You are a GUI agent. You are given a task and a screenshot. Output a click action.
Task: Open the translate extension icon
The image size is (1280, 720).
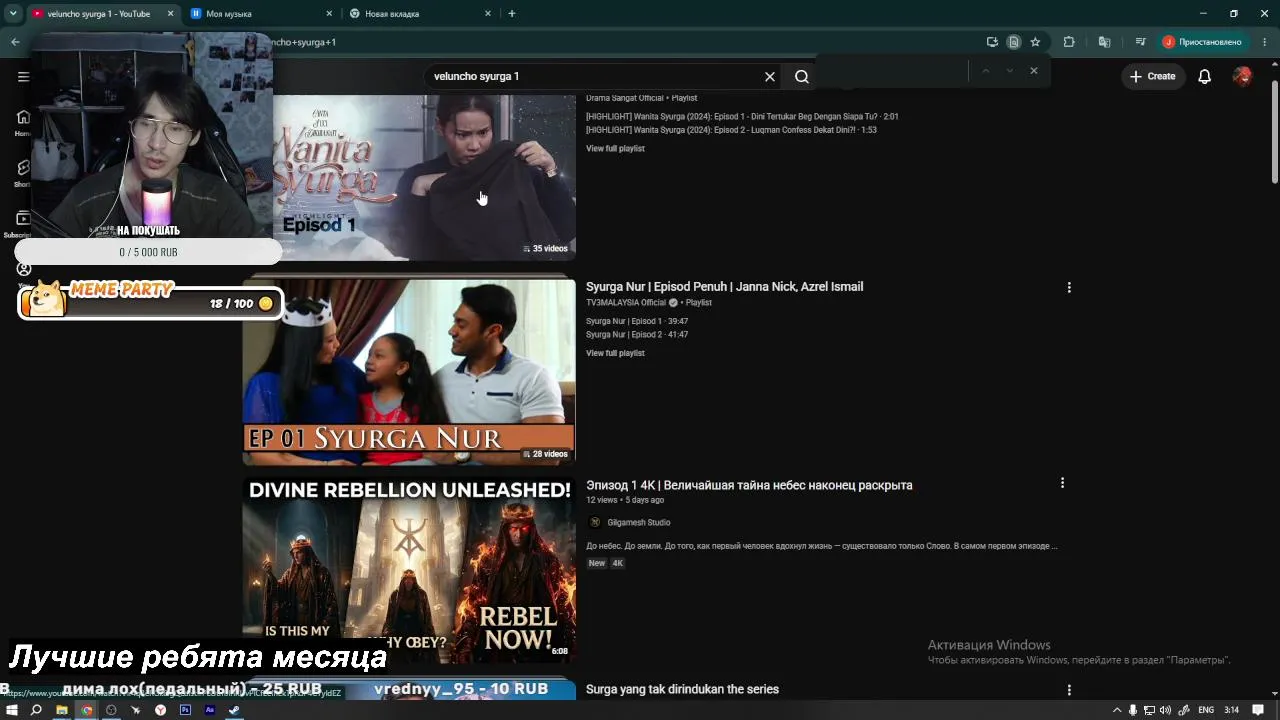[x=1104, y=42]
